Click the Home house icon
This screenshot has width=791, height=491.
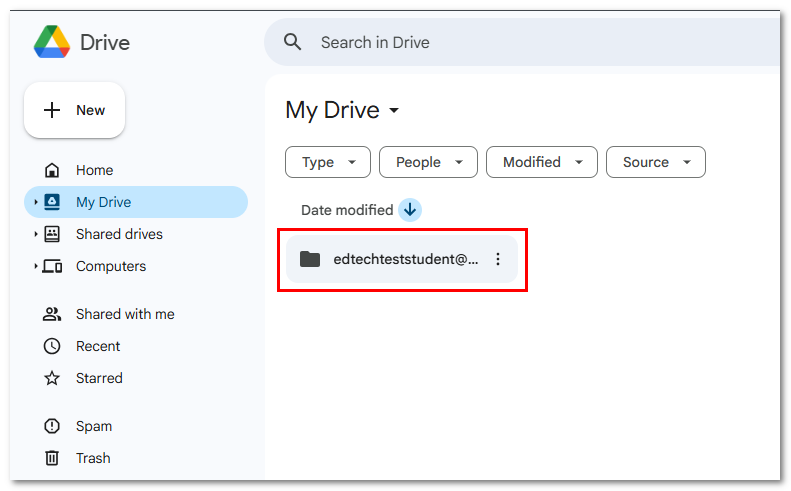click(52, 170)
